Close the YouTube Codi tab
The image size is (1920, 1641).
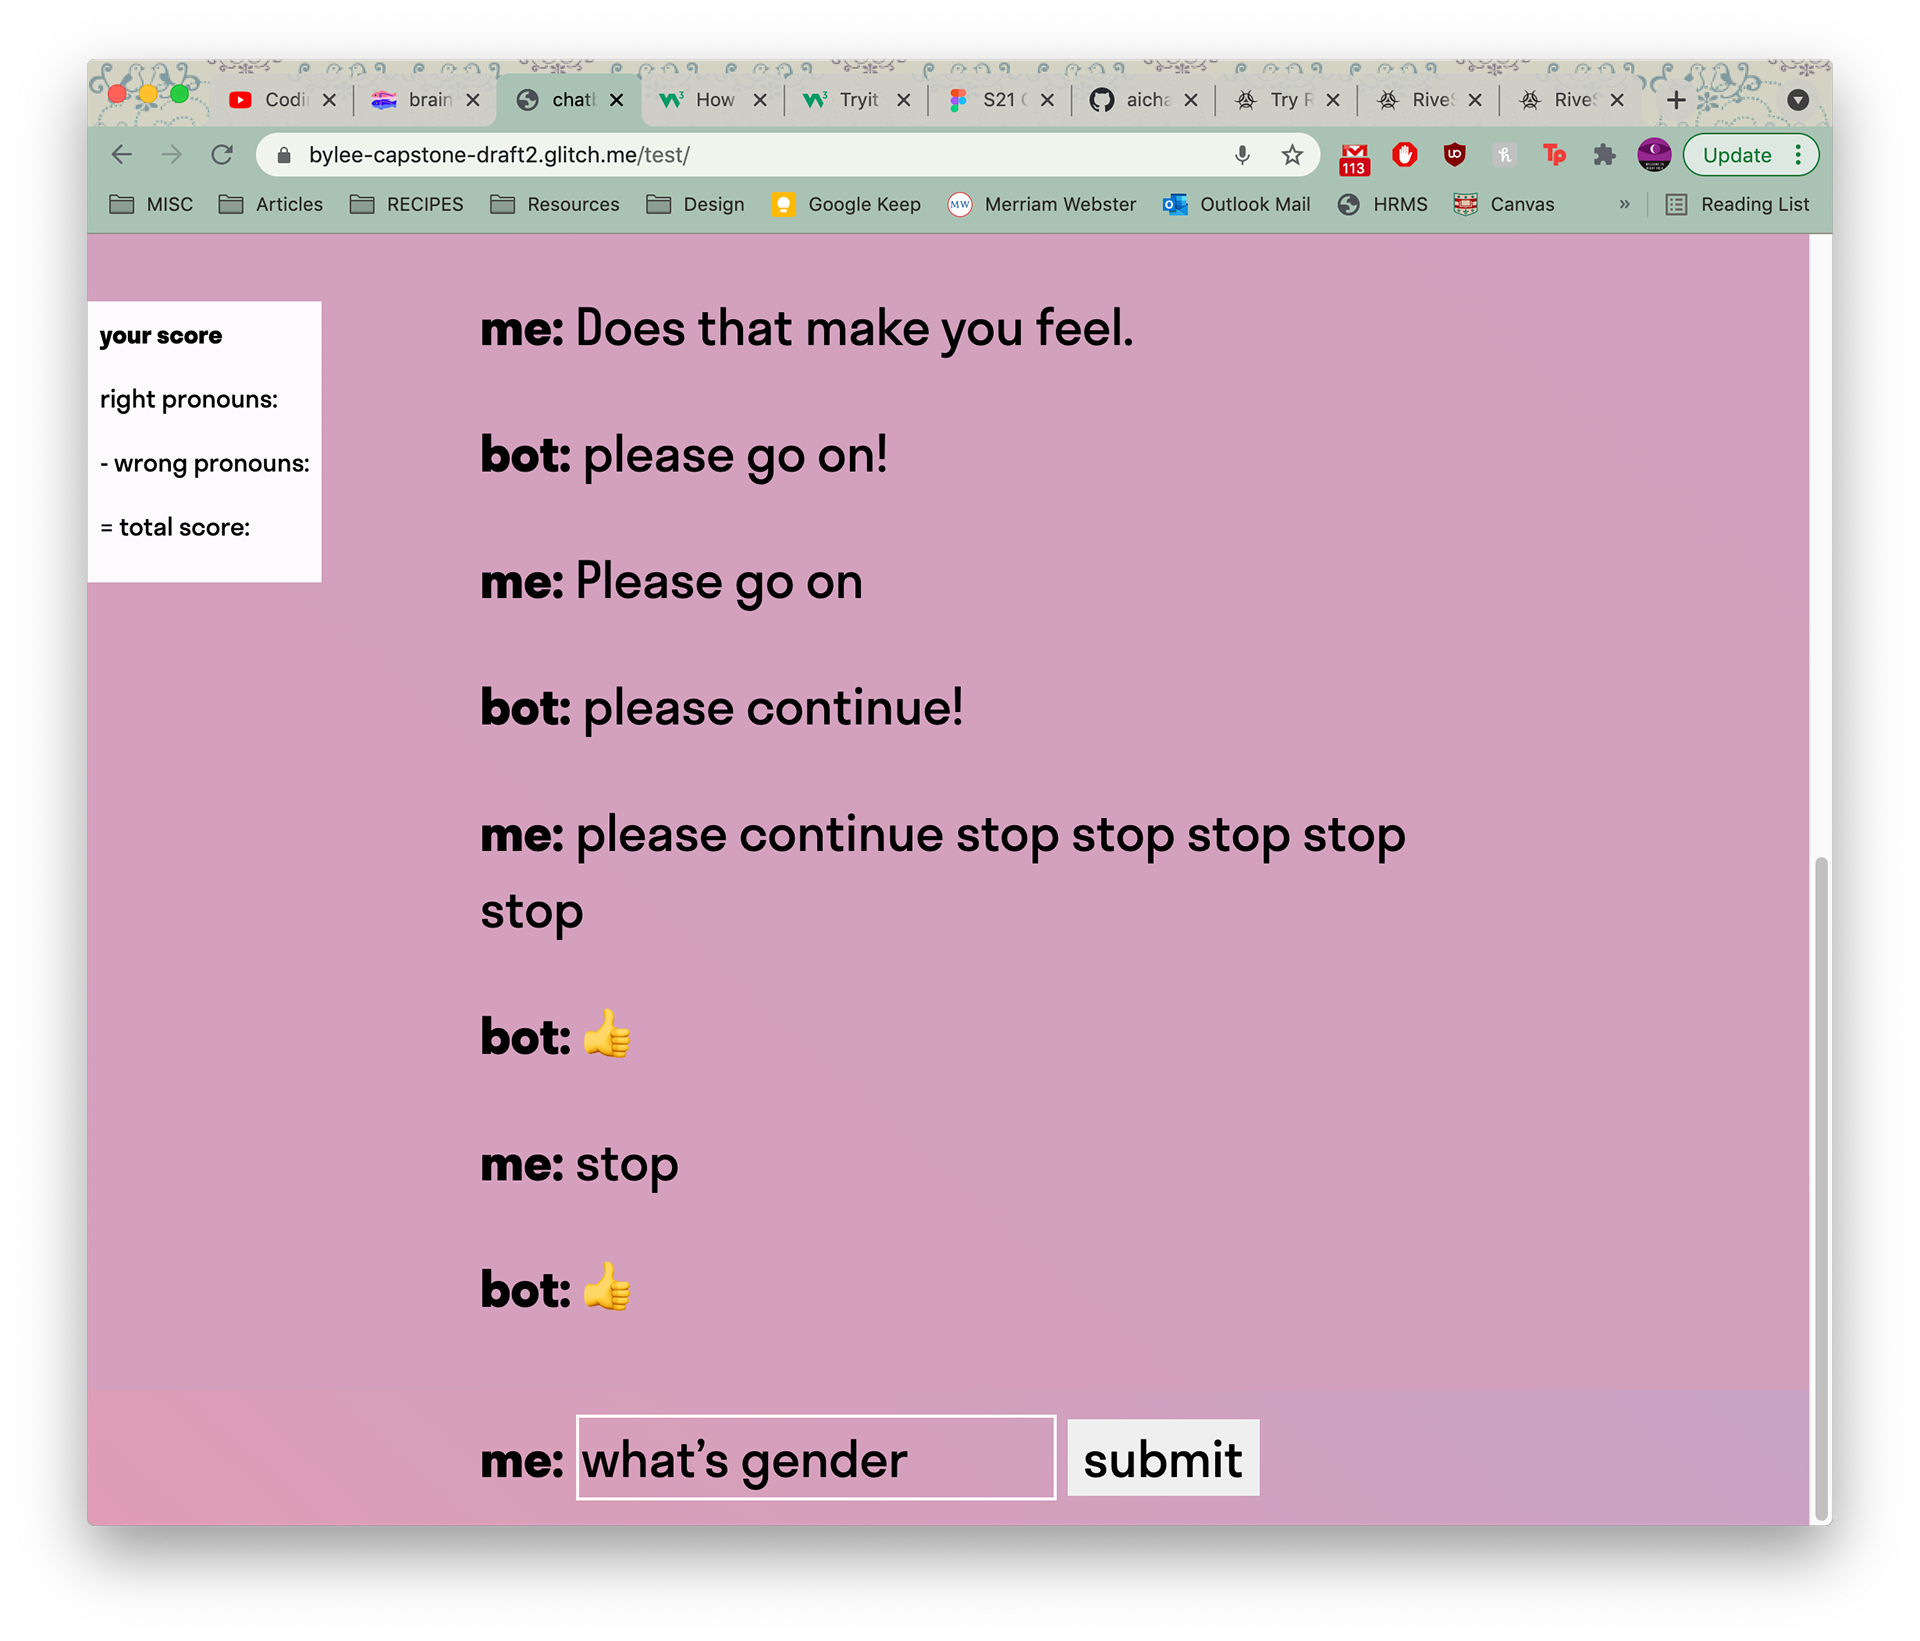[x=329, y=100]
